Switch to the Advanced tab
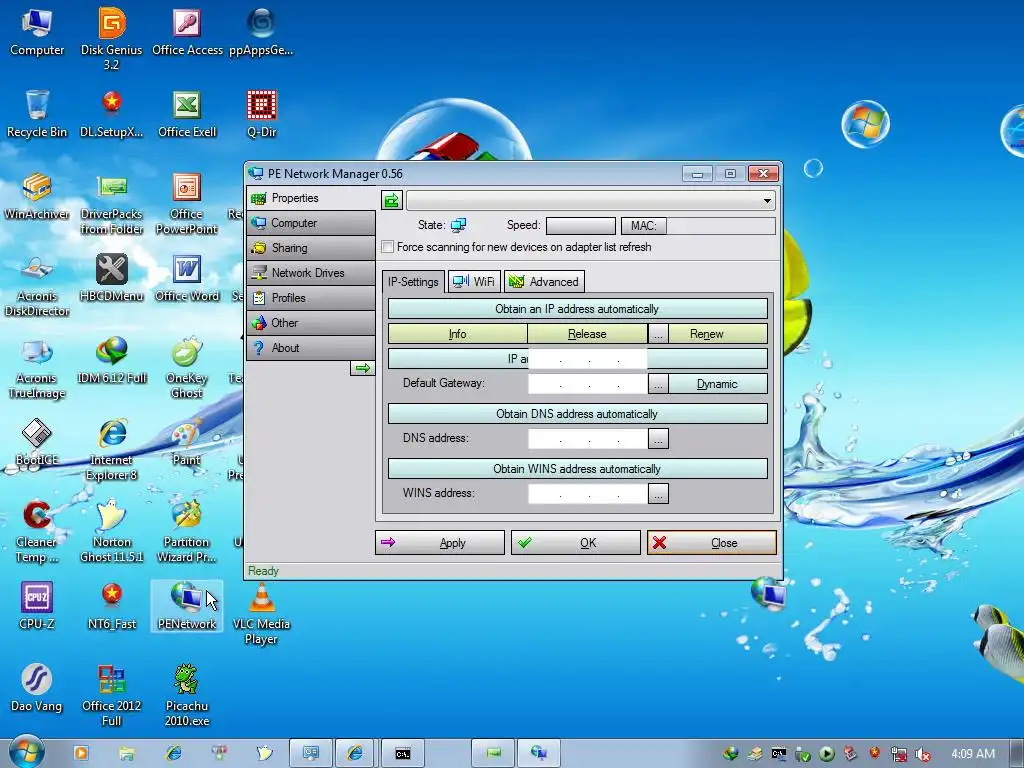Image resolution: width=1024 pixels, height=768 pixels. click(x=545, y=281)
